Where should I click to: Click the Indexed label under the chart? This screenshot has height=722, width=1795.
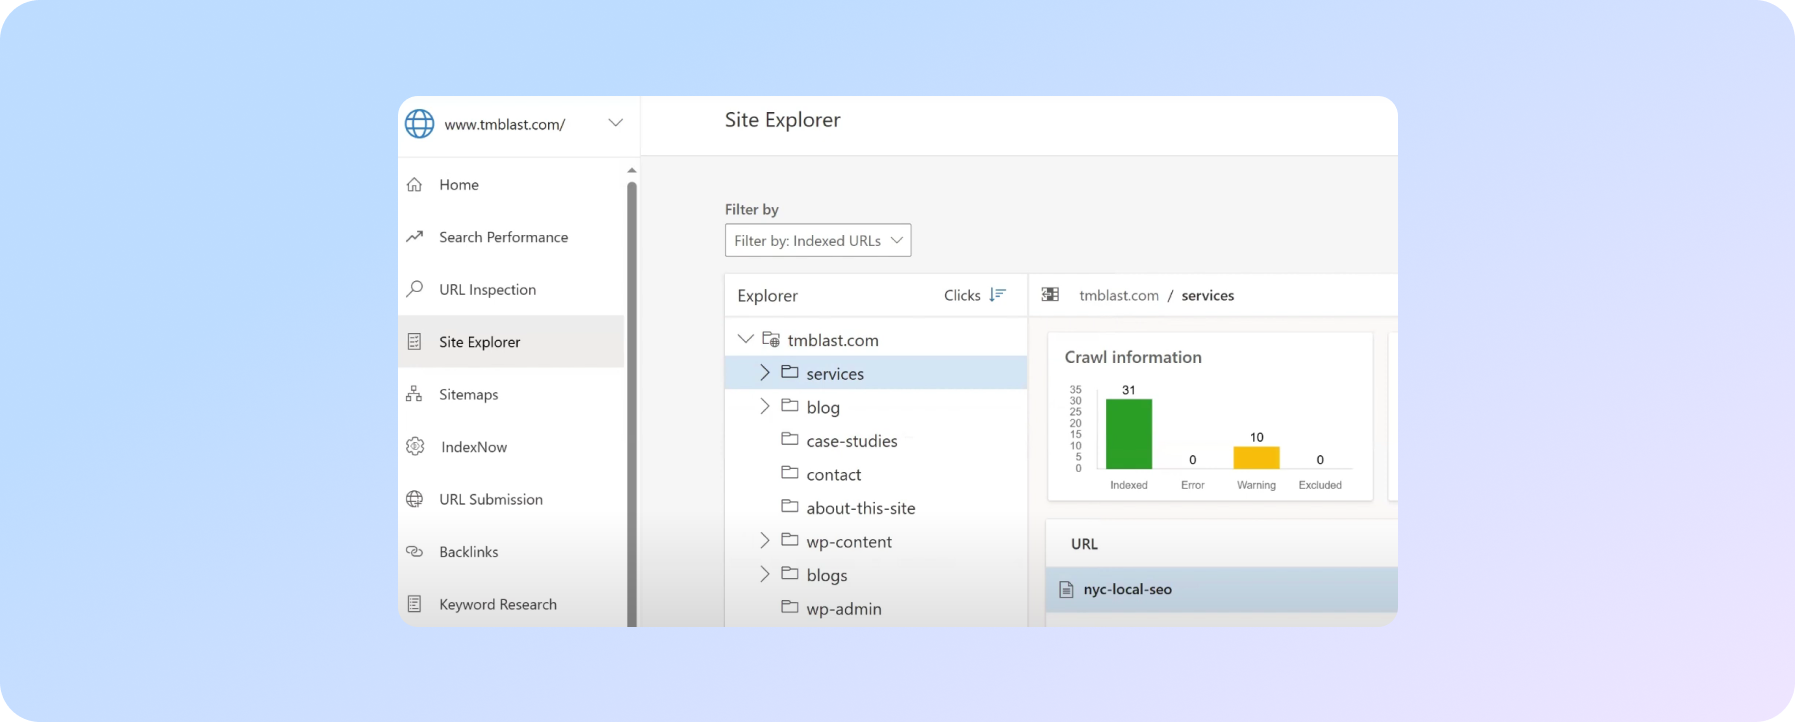pyautogui.click(x=1129, y=485)
